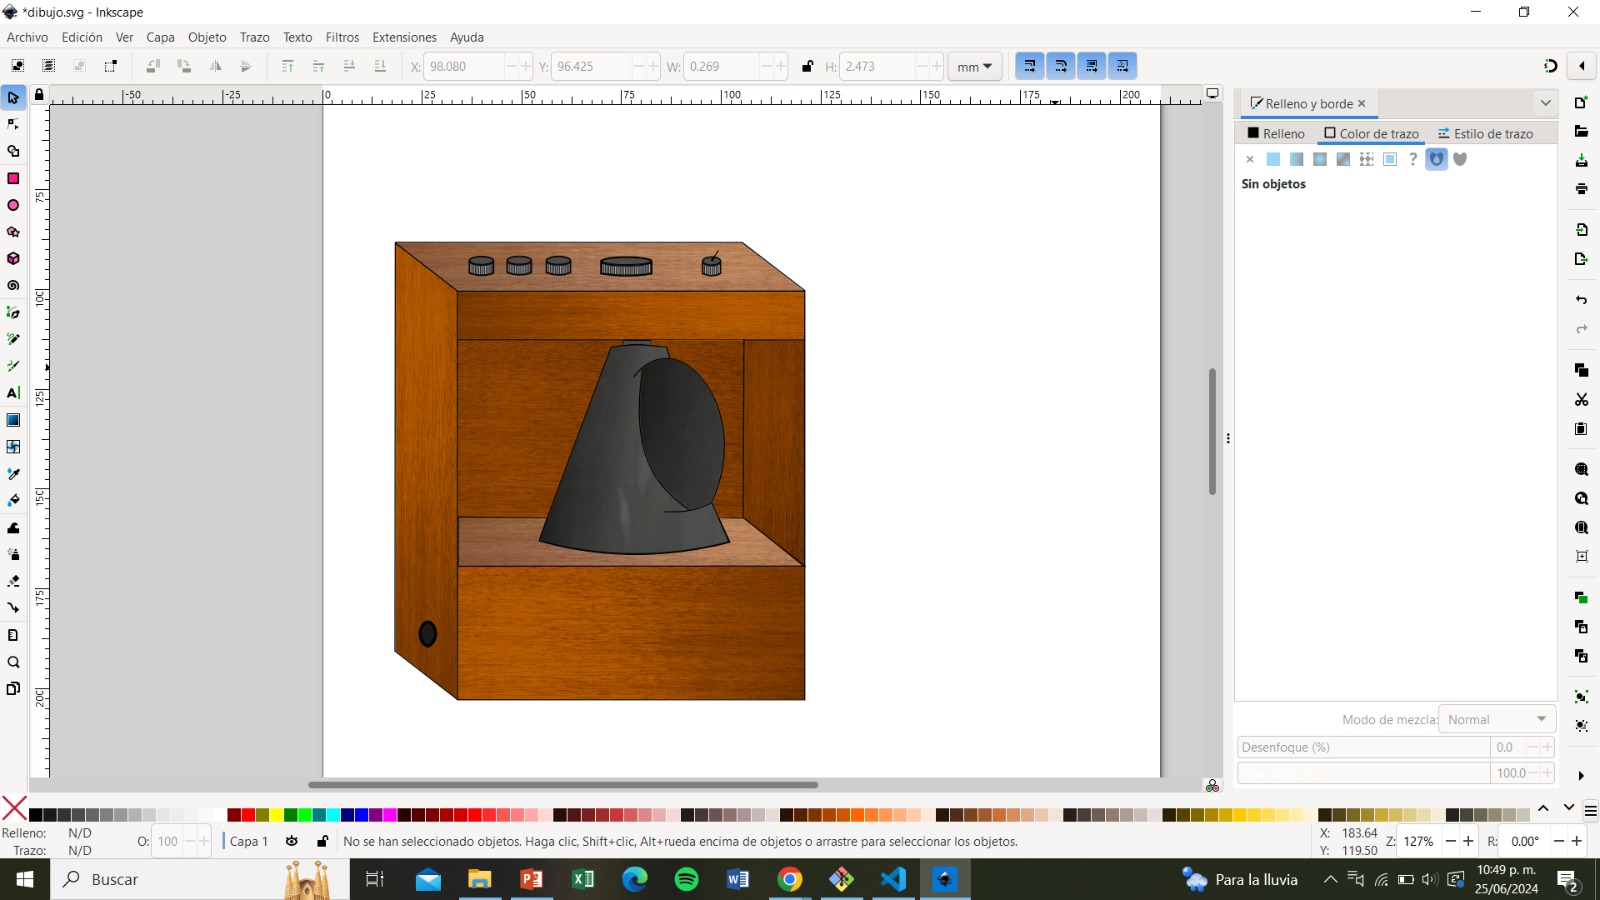Select the Rectangle tool in toolbox
Image resolution: width=1600 pixels, height=900 pixels.
pos(13,178)
